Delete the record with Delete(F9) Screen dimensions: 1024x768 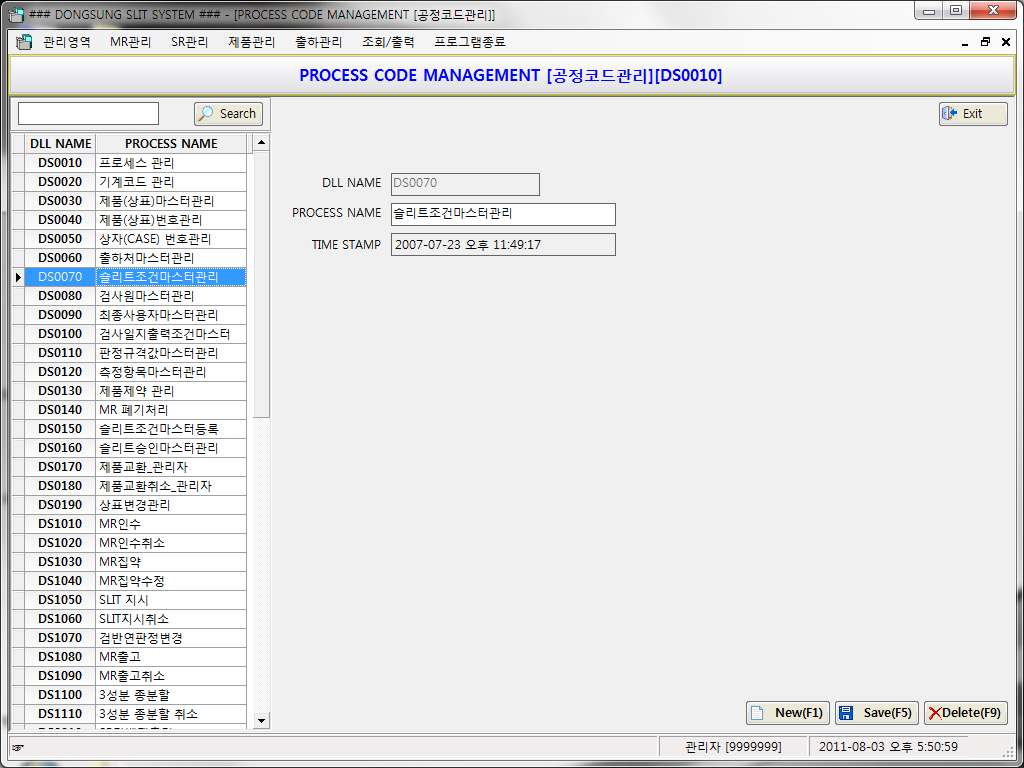click(966, 712)
